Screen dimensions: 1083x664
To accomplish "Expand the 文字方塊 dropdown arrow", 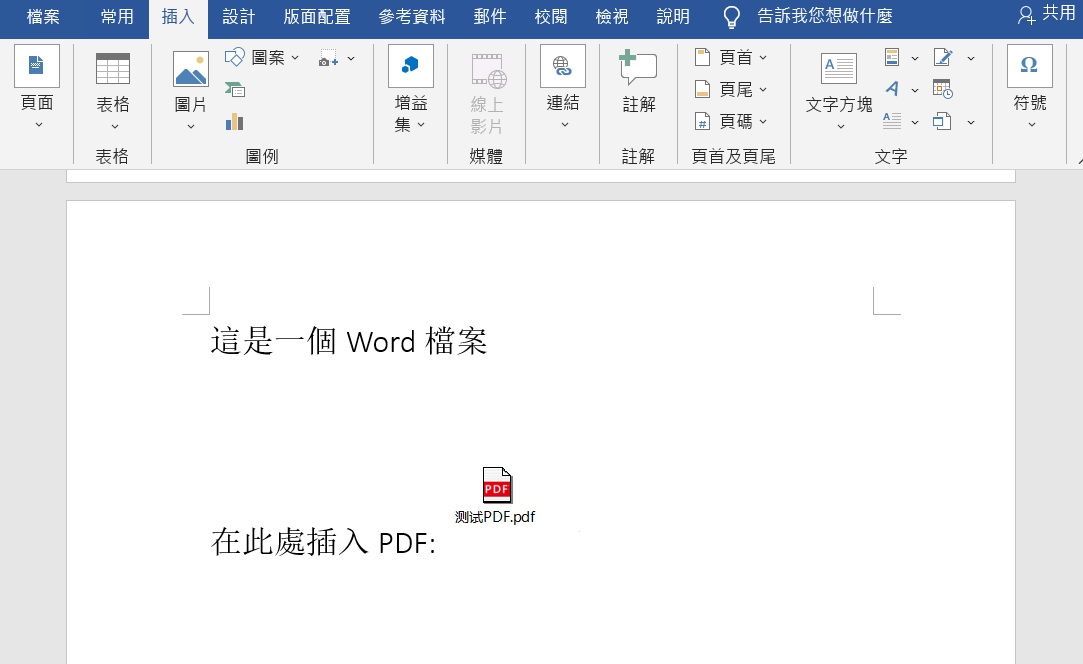I will coord(841,126).
